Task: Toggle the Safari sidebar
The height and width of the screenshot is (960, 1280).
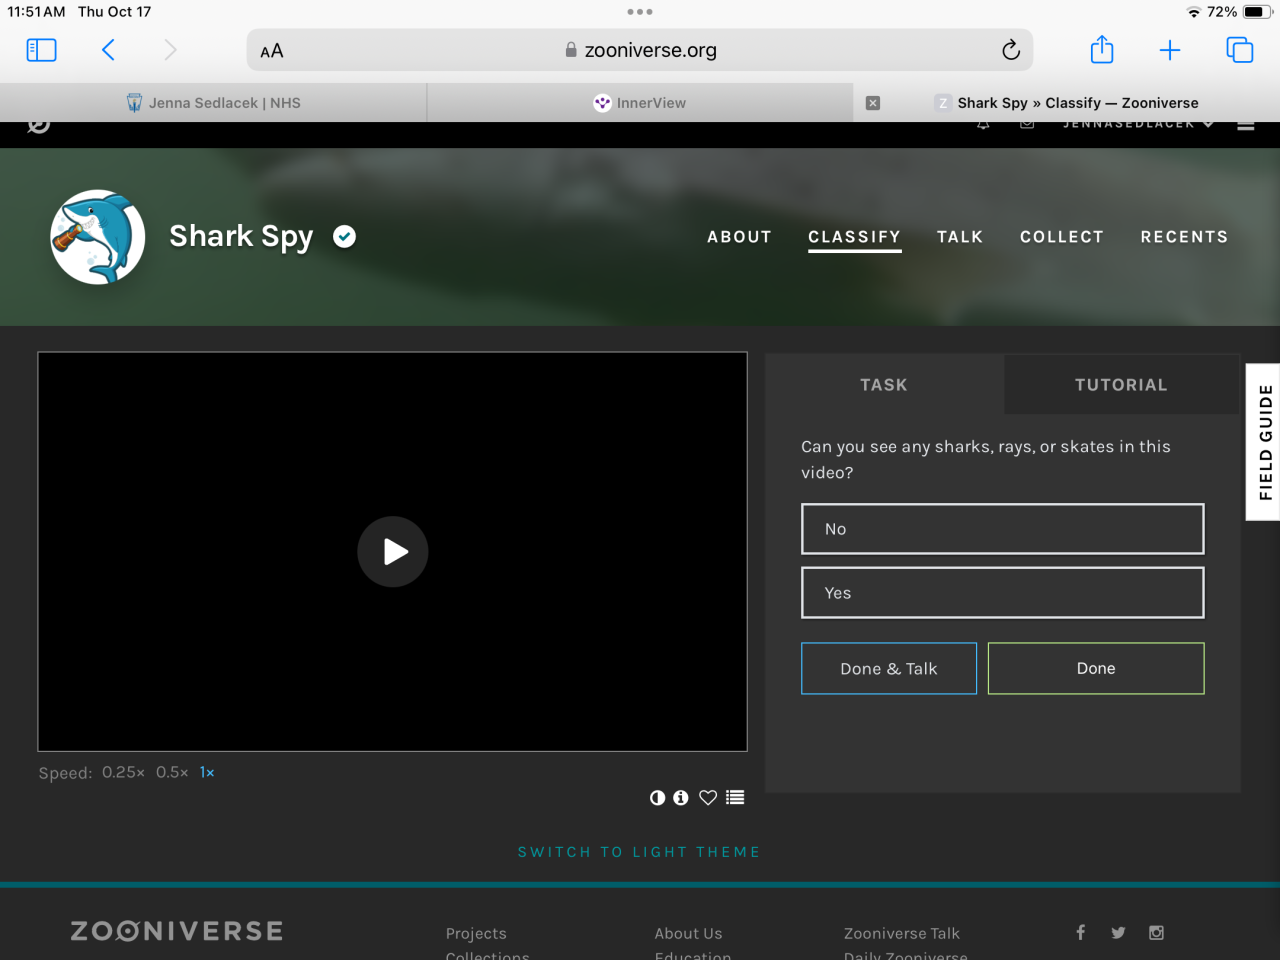Action: coord(41,50)
